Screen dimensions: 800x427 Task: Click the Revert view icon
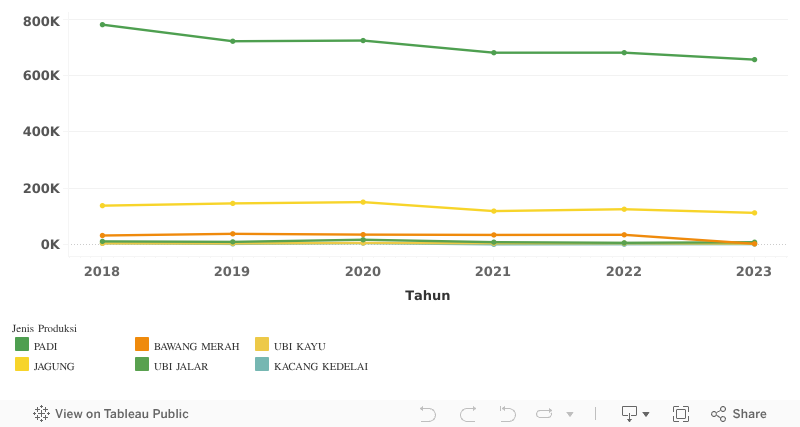[x=507, y=413]
